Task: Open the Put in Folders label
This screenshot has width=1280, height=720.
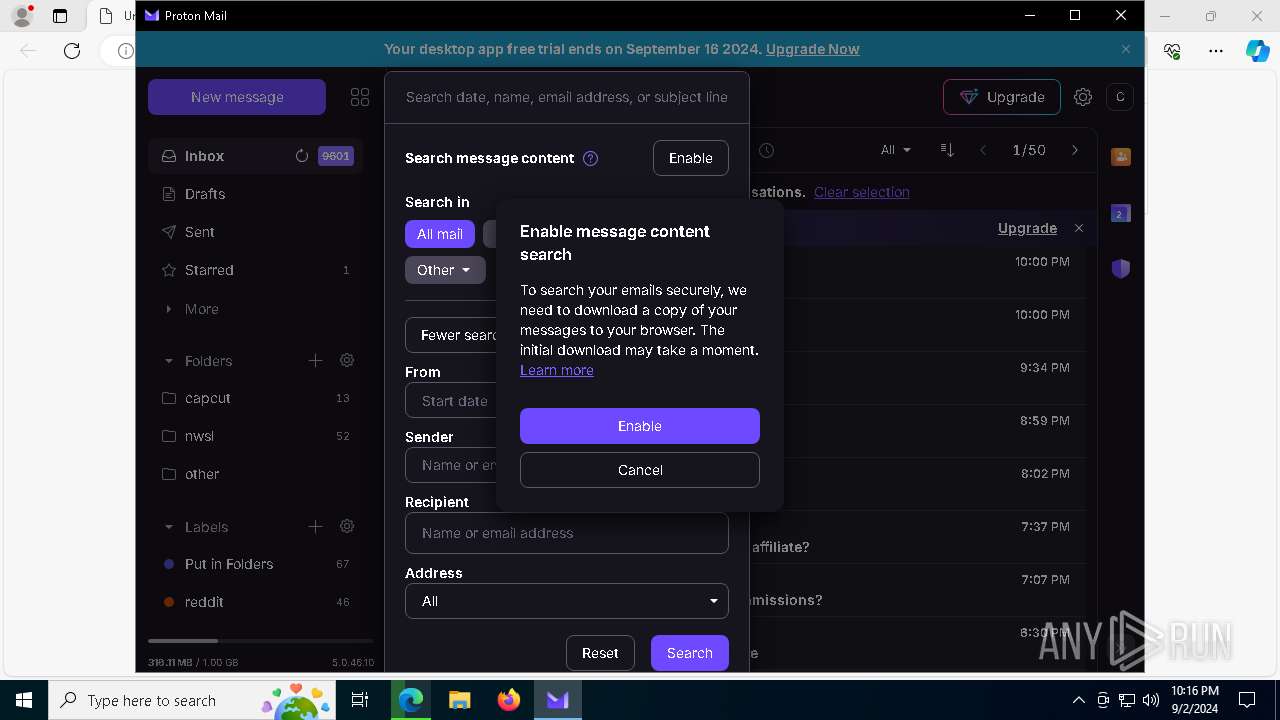Action: tap(255, 564)
